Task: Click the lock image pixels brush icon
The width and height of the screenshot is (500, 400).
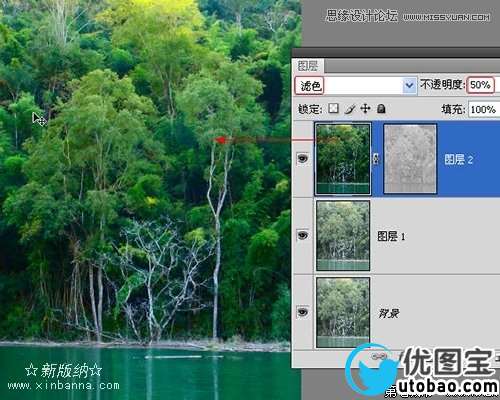Action: pos(350,109)
